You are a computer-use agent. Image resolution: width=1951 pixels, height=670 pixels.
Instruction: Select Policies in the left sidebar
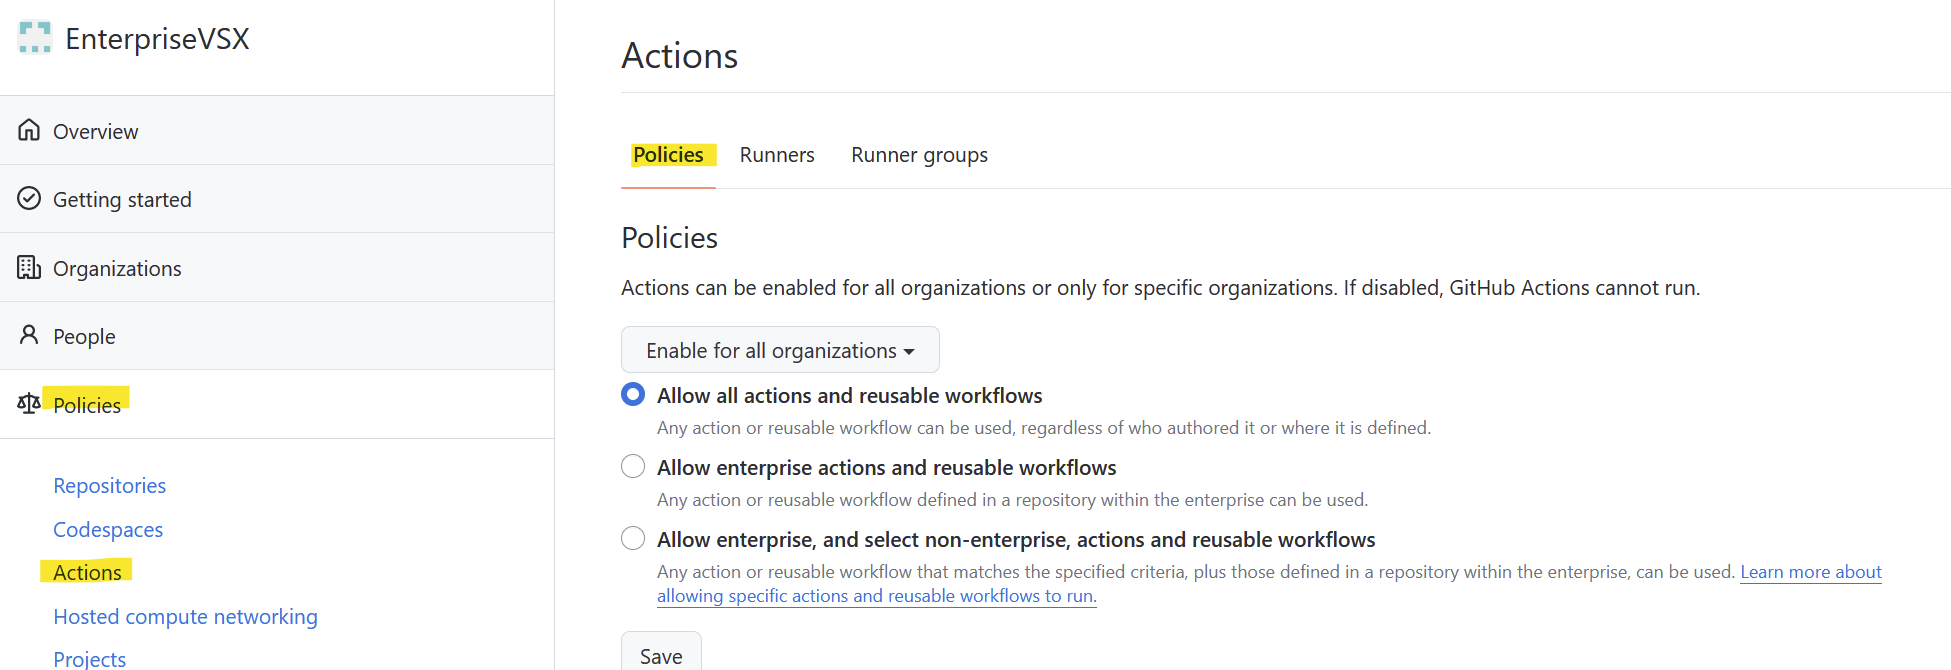[277, 404]
